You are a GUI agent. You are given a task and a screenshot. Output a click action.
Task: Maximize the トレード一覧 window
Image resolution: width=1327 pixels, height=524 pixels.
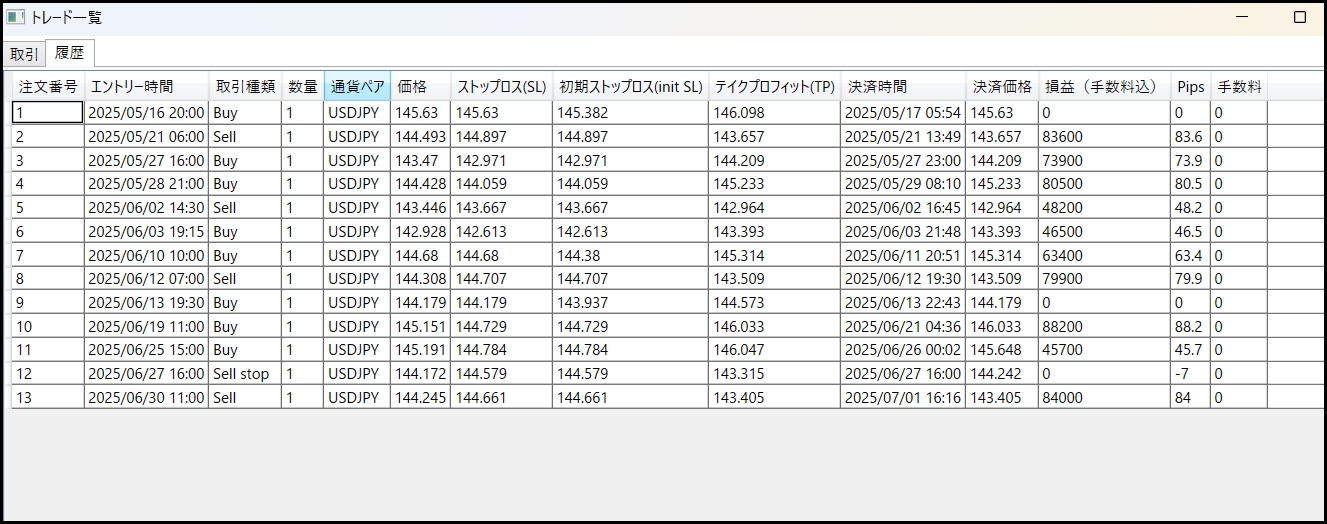coord(1300,17)
